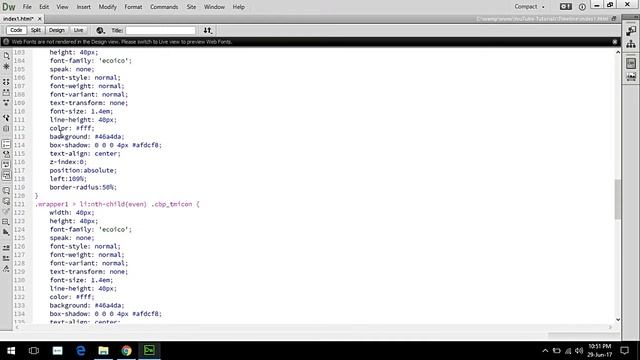Click the horizontal scrollbar right arrow

611,327
